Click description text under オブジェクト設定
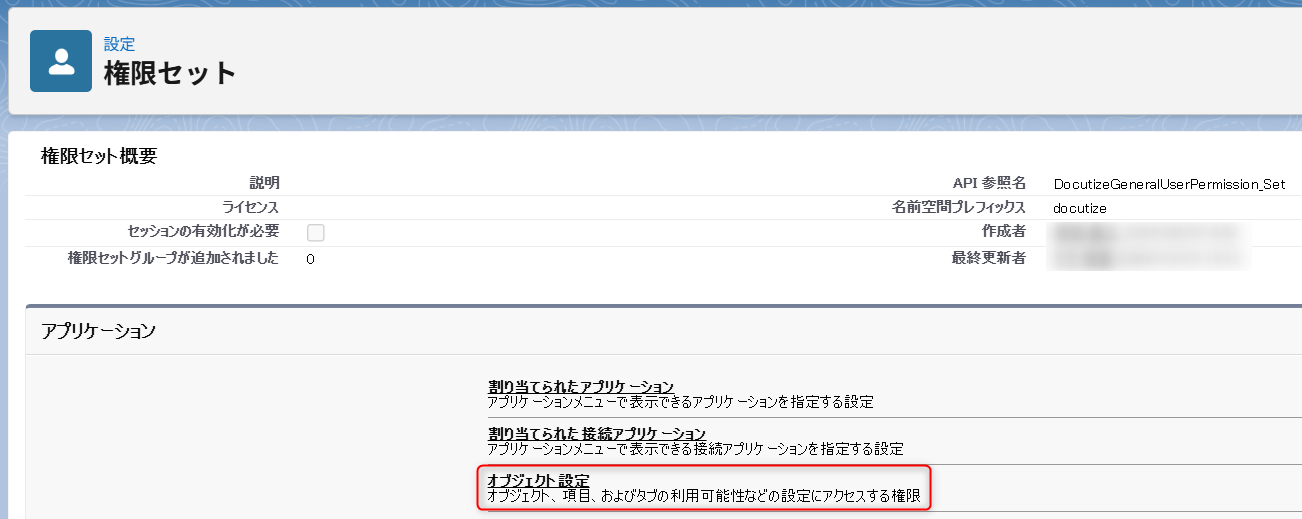The image size is (1302, 519). [x=703, y=497]
